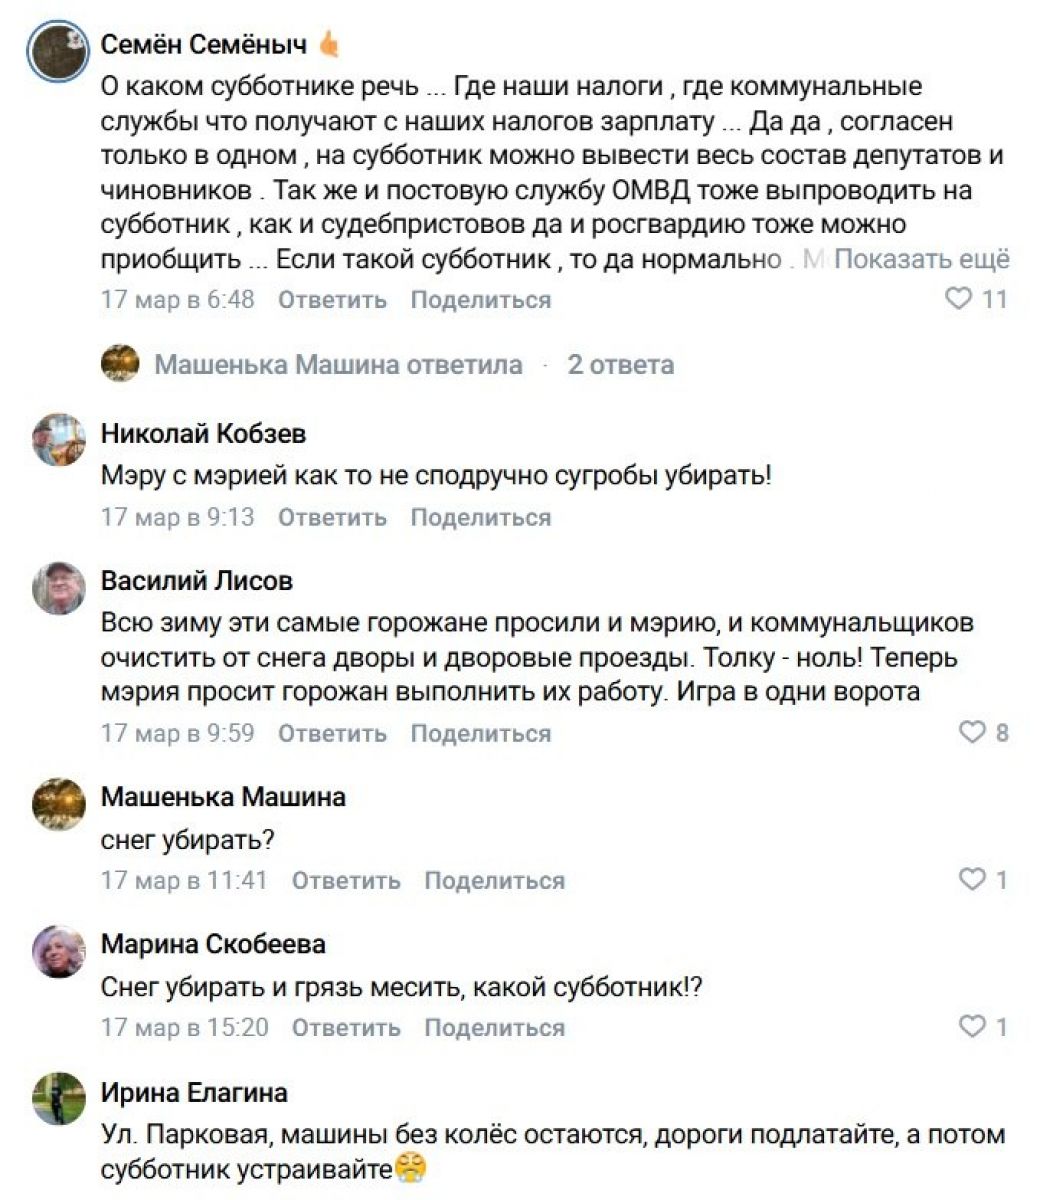The image size is (1040, 1200).
Task: Click Ответить under Семён Семёныч's comment
Action: click(332, 300)
